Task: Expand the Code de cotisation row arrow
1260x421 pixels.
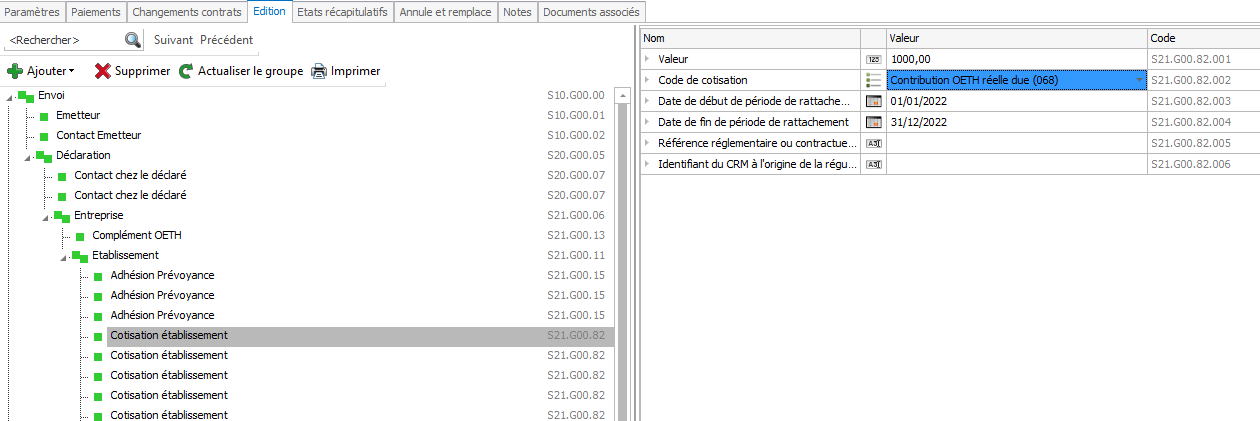Action: [648, 80]
